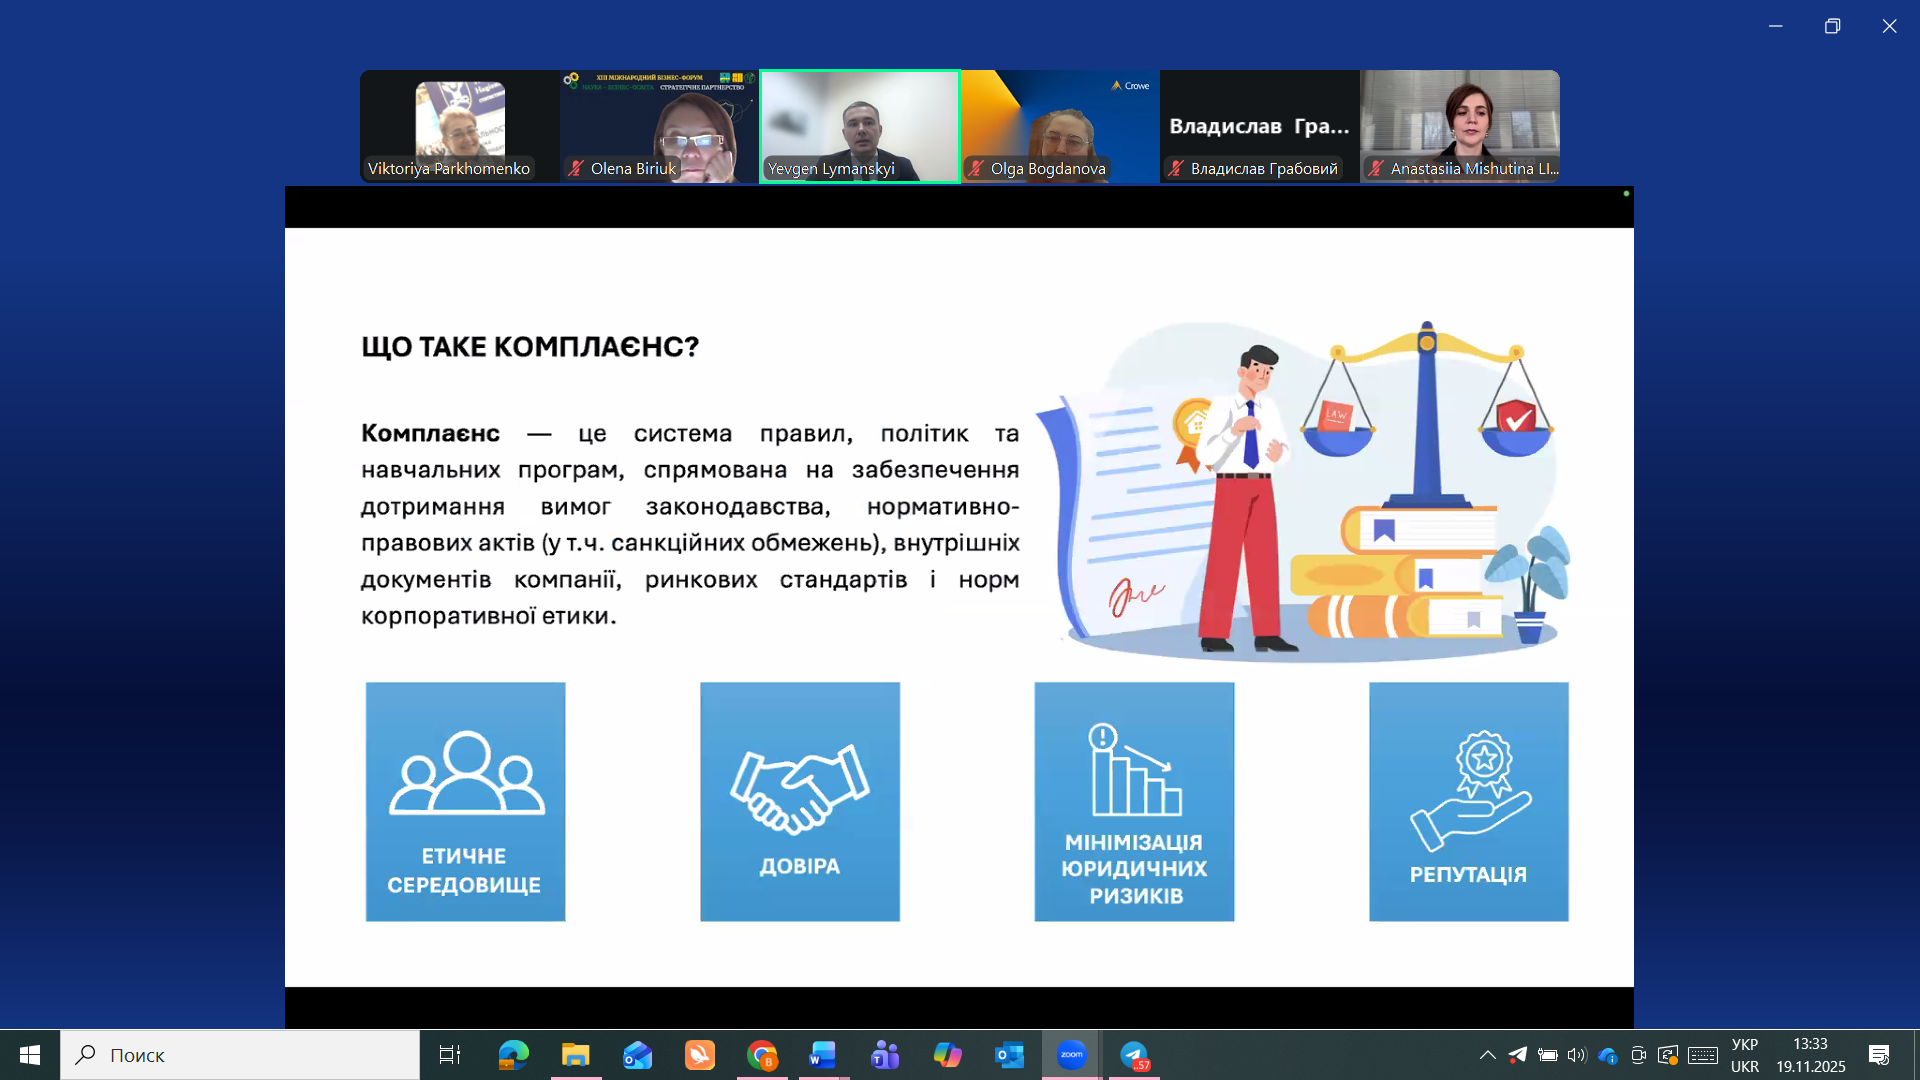This screenshot has width=1920, height=1080.
Task: Open Google Chrome from taskbar
Action: tap(761, 1055)
